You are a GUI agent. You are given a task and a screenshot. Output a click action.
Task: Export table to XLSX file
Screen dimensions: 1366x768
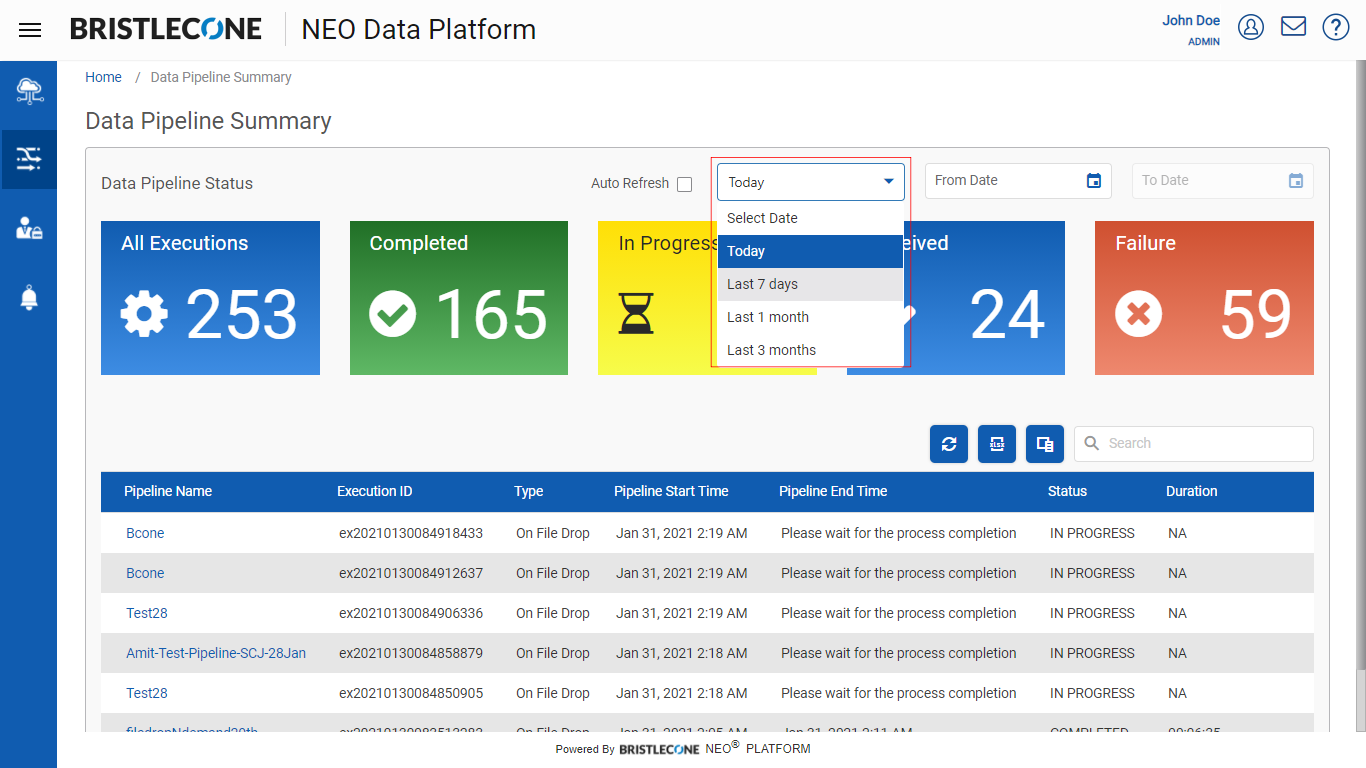997,444
